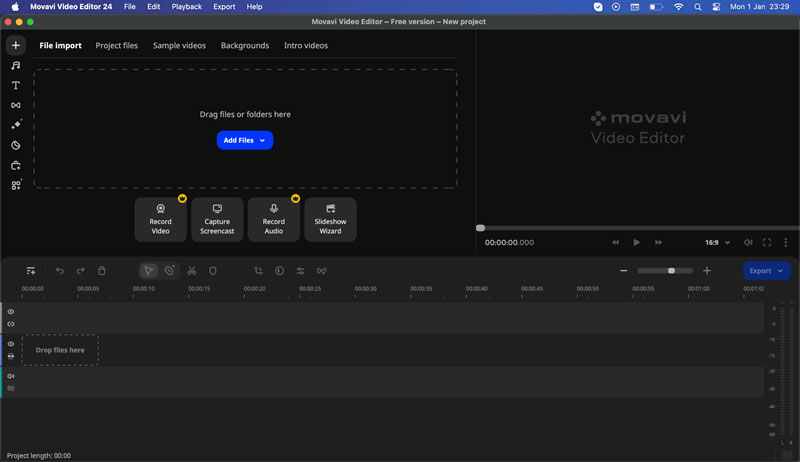This screenshot has height=462, width=800.
Task: Open macOS Spotlight search icon
Action: coord(697,7)
